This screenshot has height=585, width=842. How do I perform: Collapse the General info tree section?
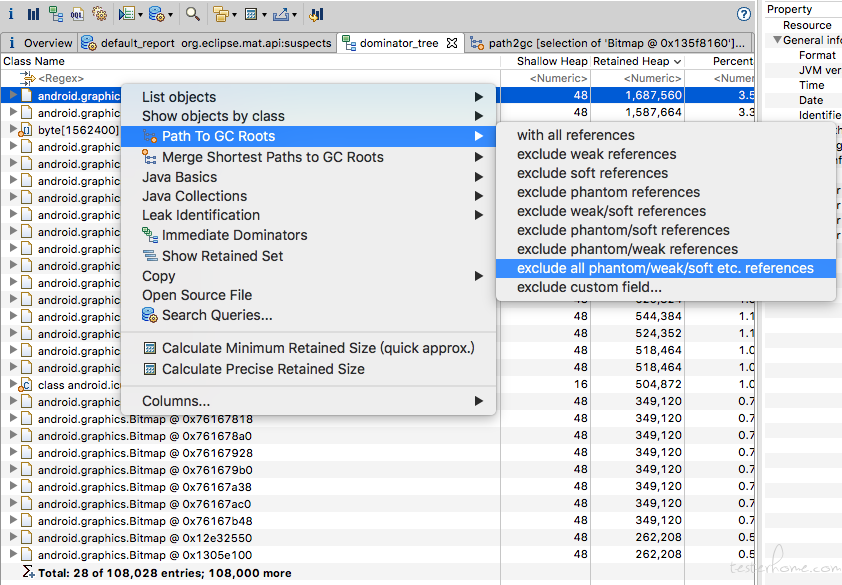tap(777, 41)
